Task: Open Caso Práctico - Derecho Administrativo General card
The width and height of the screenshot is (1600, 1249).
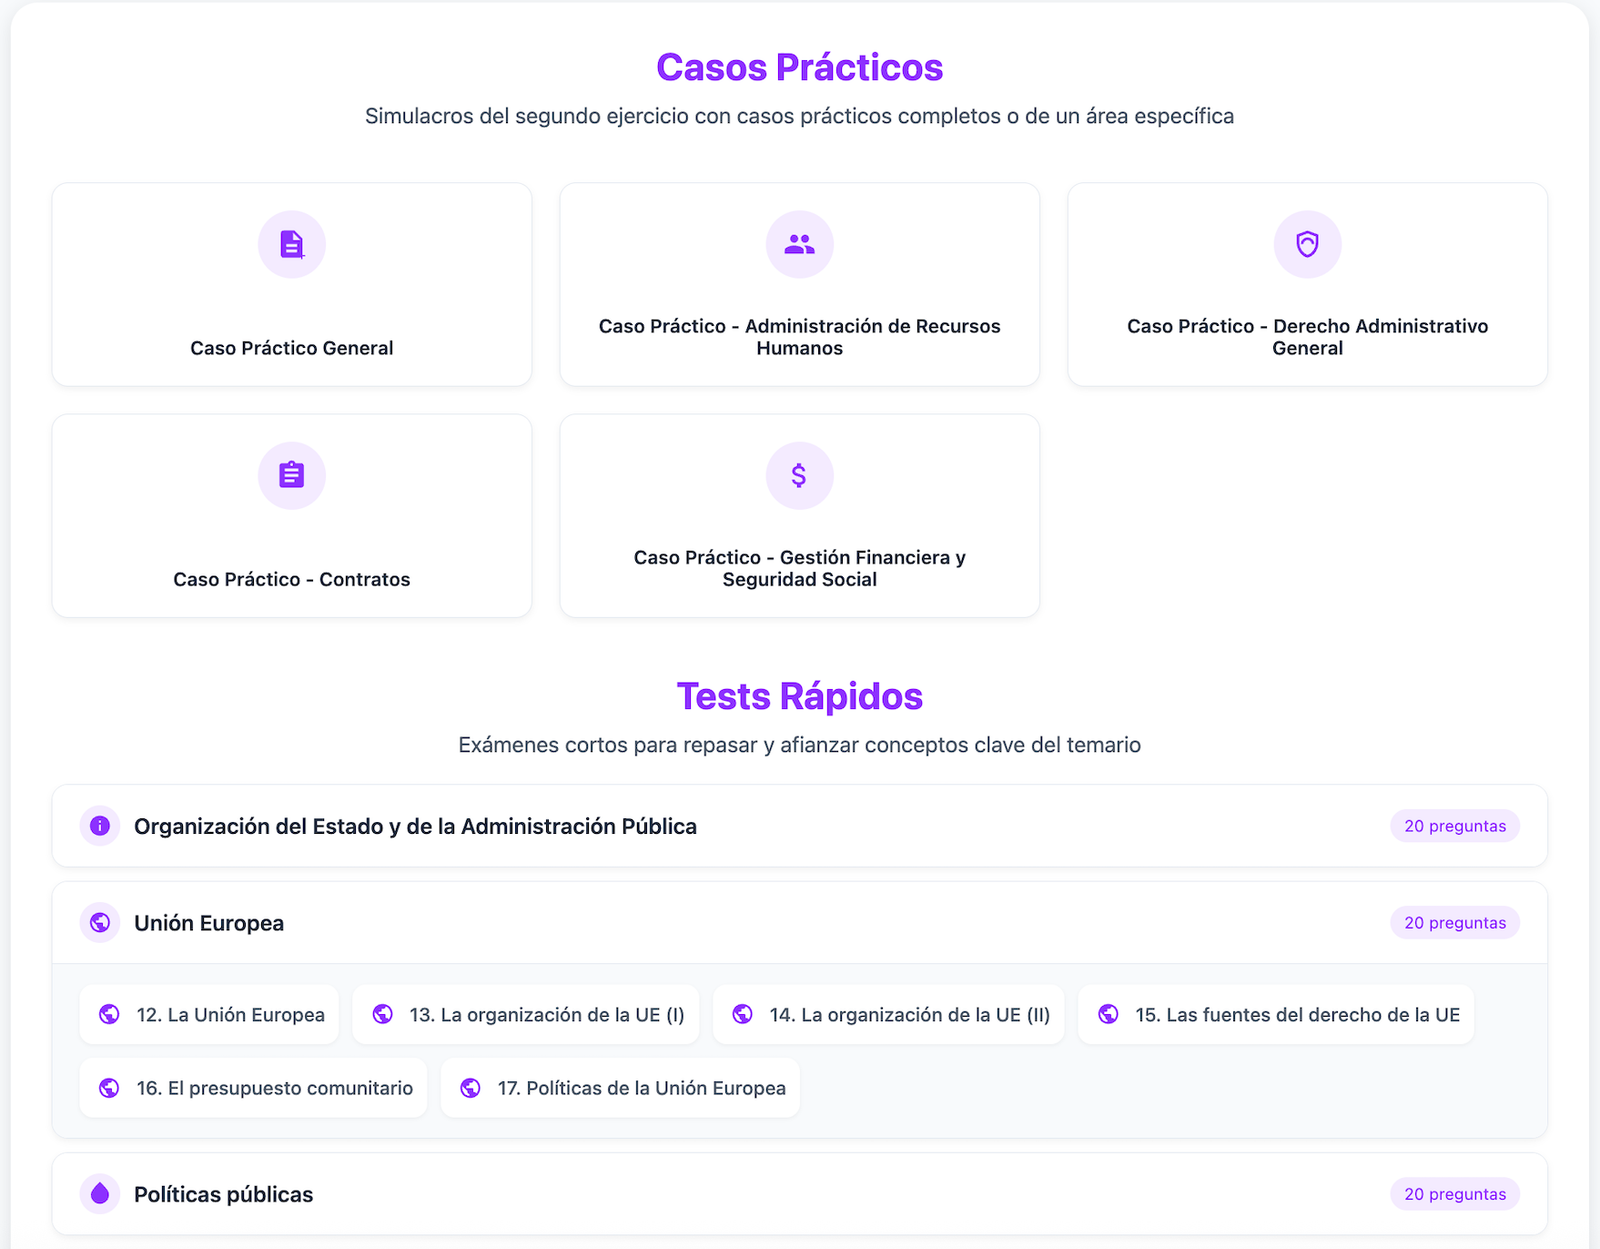Action: tap(1307, 337)
